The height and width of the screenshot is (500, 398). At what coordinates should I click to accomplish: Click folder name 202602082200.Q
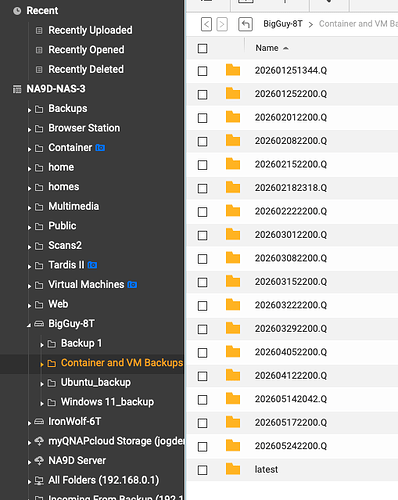coord(291,141)
